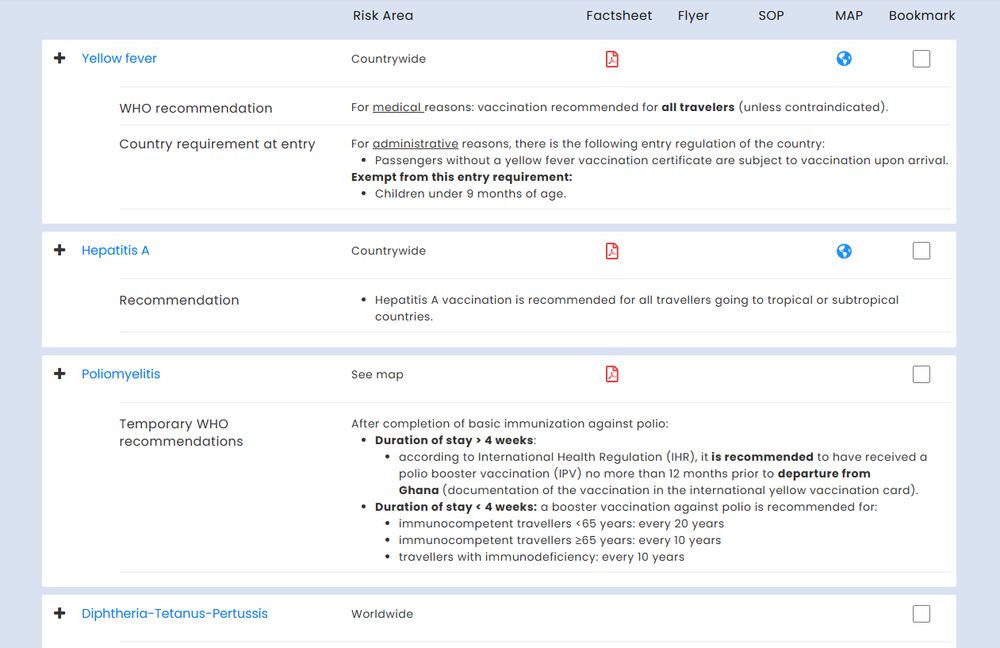Open the Yellow fever link
The width and height of the screenshot is (1000, 648).
coord(119,58)
